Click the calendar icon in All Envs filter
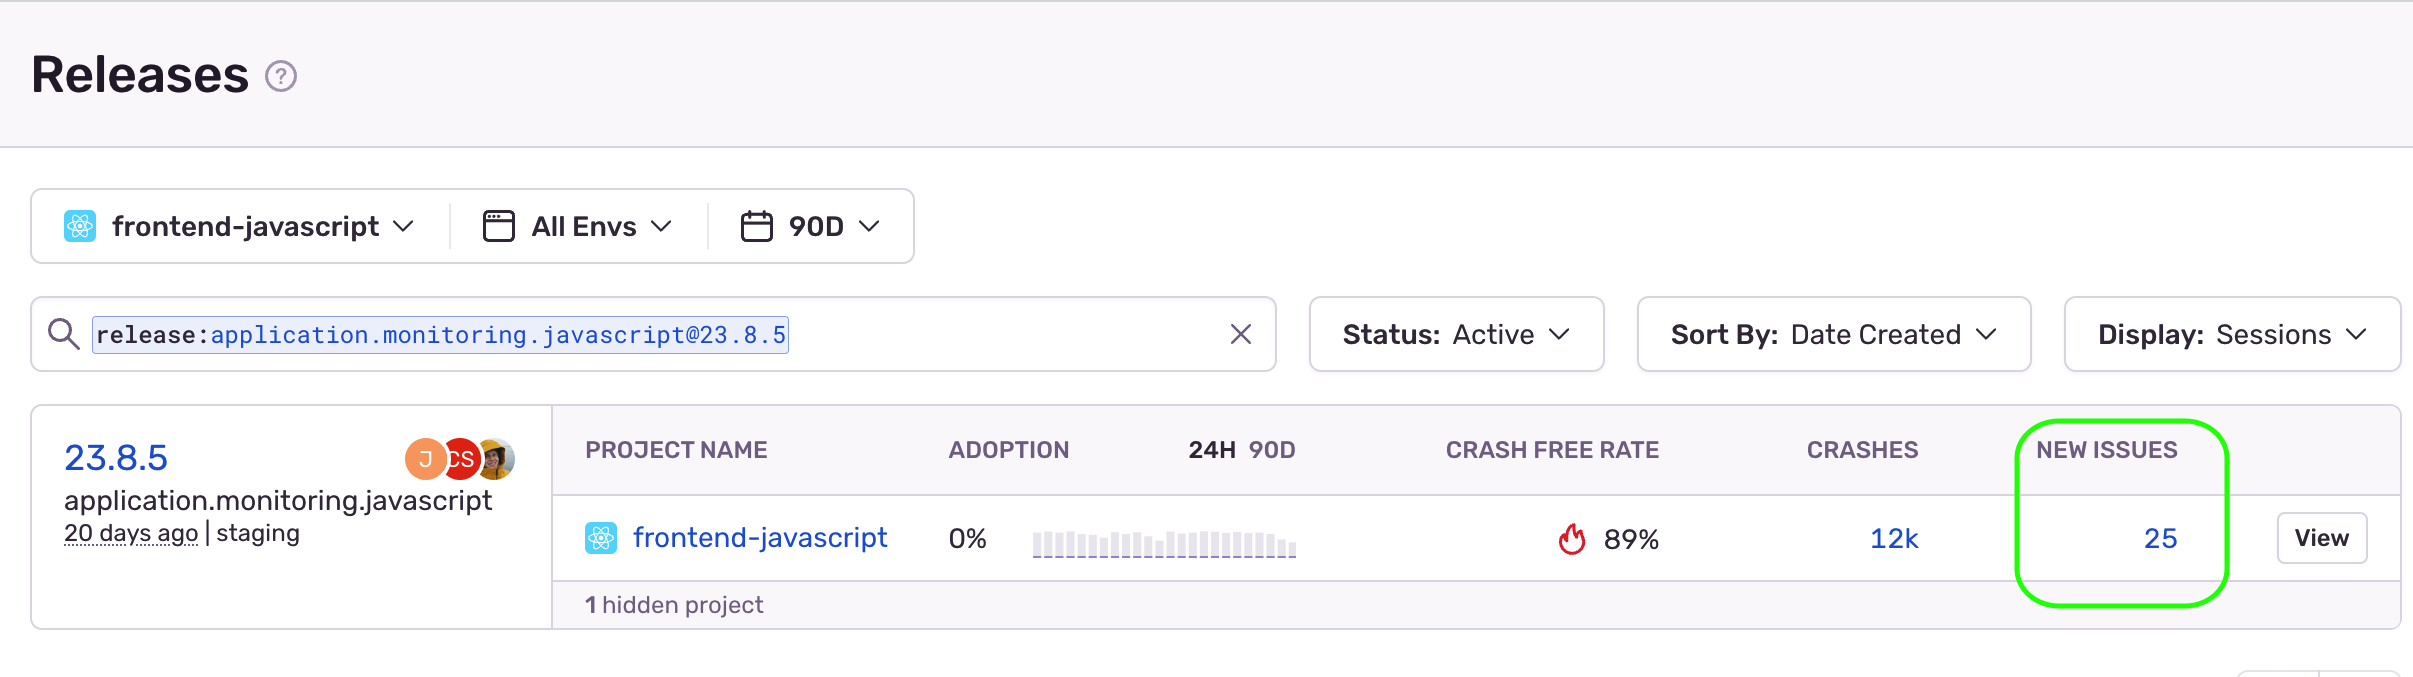This screenshot has height=677, width=2413. 497,225
